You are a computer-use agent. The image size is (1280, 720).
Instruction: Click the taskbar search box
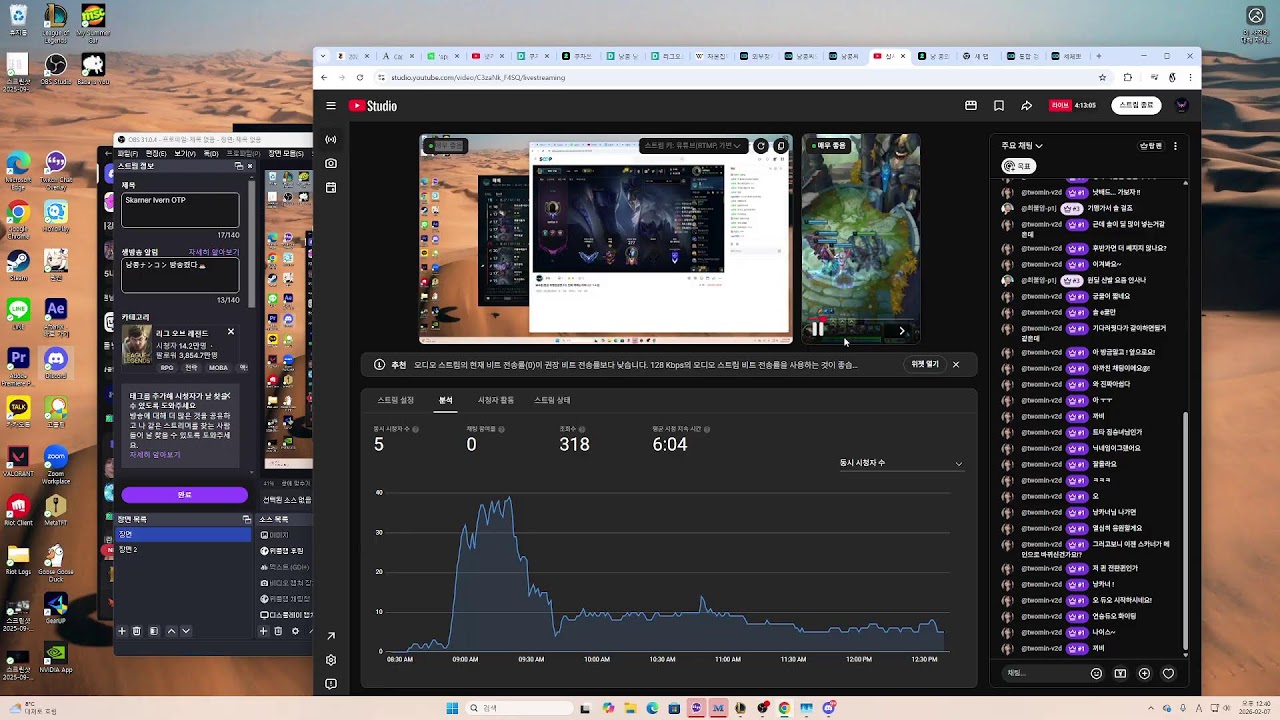click(518, 708)
